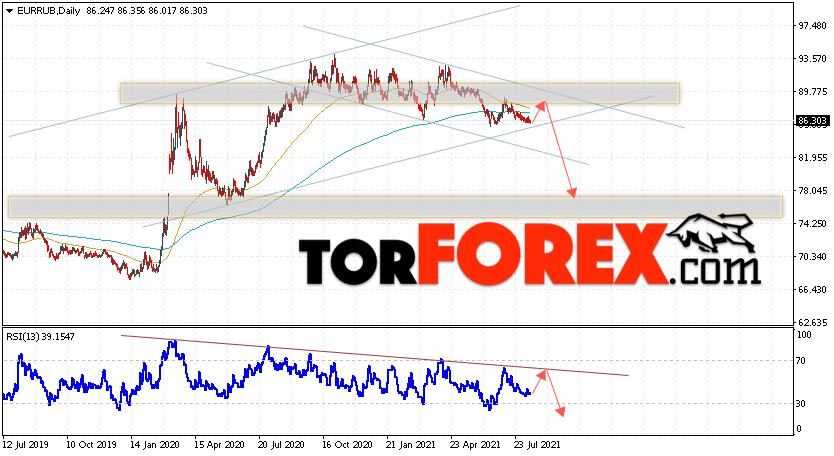The height and width of the screenshot is (456, 834).
Task: Select the RSI(13) 39.1547 indicator label
Action: 40,337
